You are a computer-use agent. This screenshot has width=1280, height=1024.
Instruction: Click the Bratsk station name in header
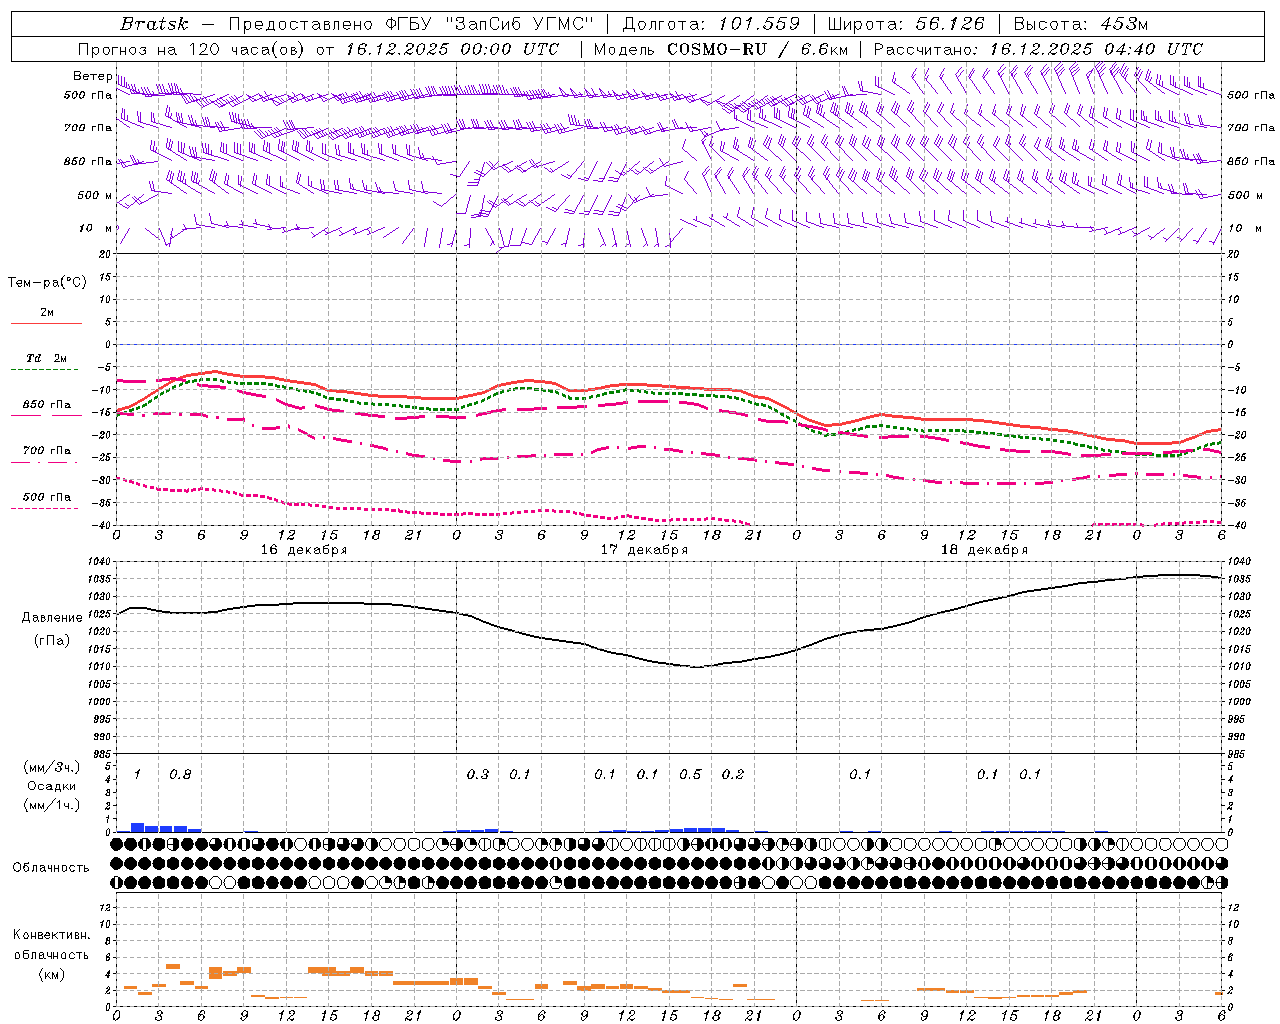[x=154, y=24]
